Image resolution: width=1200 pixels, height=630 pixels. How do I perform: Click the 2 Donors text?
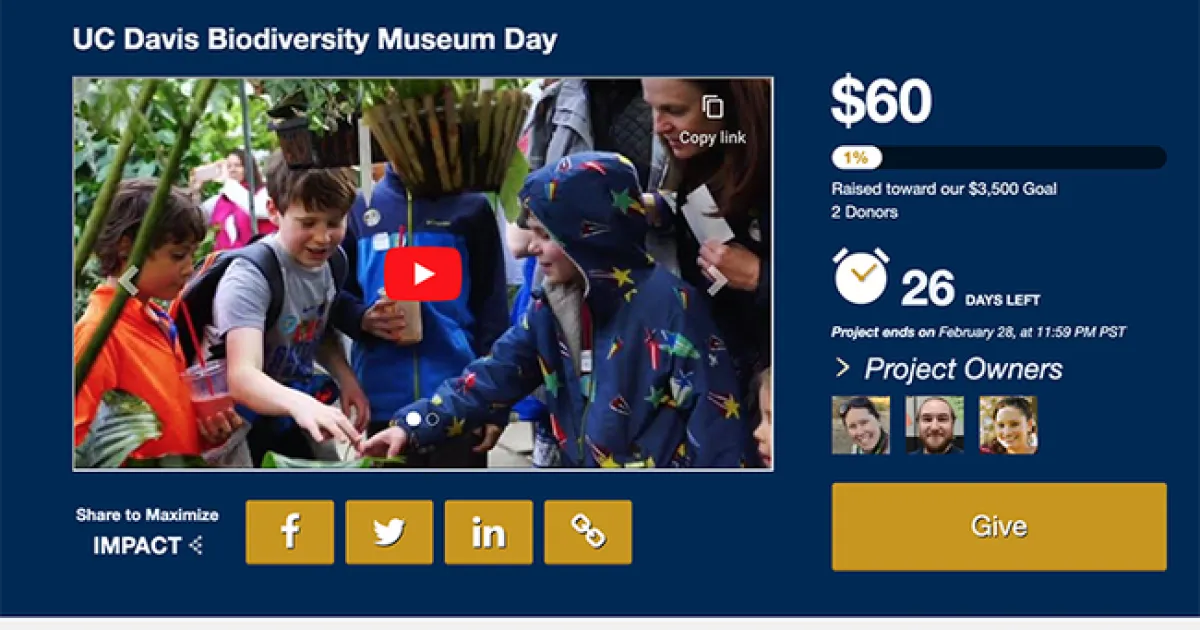865,212
